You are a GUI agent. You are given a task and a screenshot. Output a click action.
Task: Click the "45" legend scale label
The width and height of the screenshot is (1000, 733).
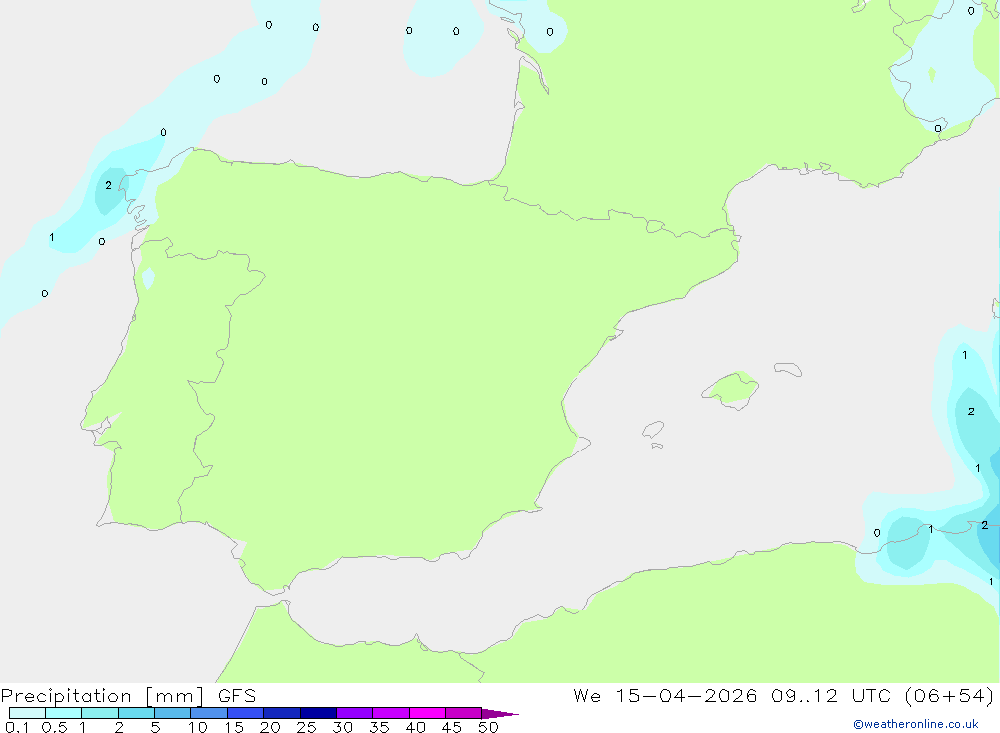[x=452, y=727]
